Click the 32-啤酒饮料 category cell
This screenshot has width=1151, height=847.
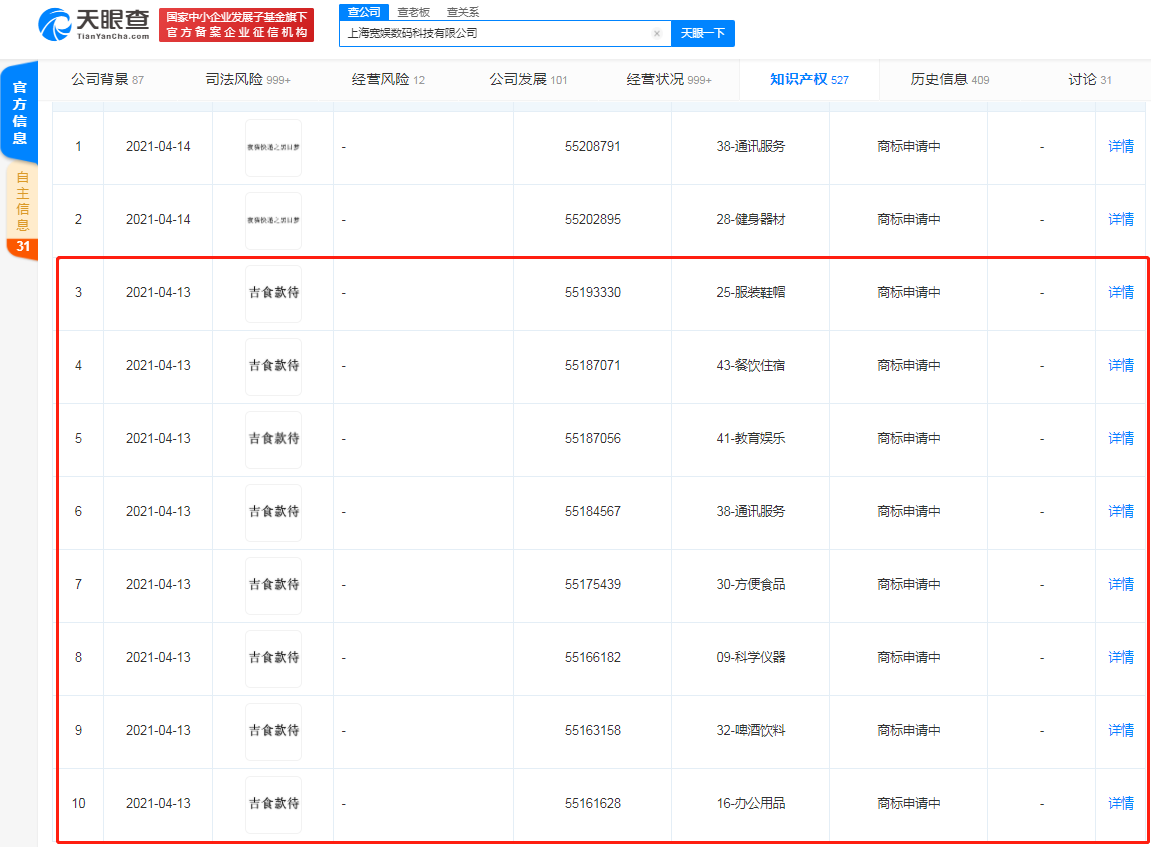[x=750, y=730]
